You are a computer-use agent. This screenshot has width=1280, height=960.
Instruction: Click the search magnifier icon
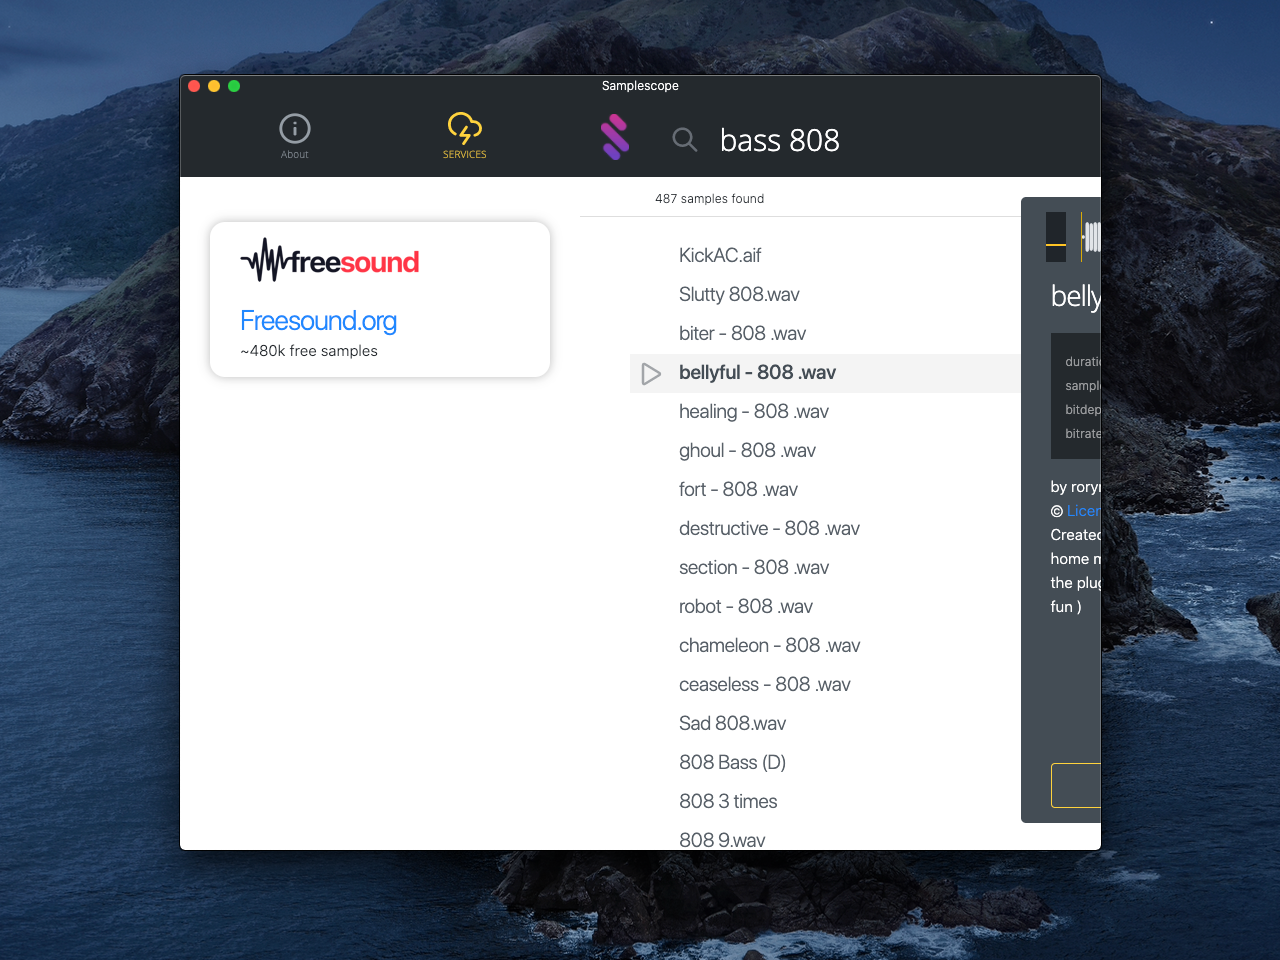684,140
